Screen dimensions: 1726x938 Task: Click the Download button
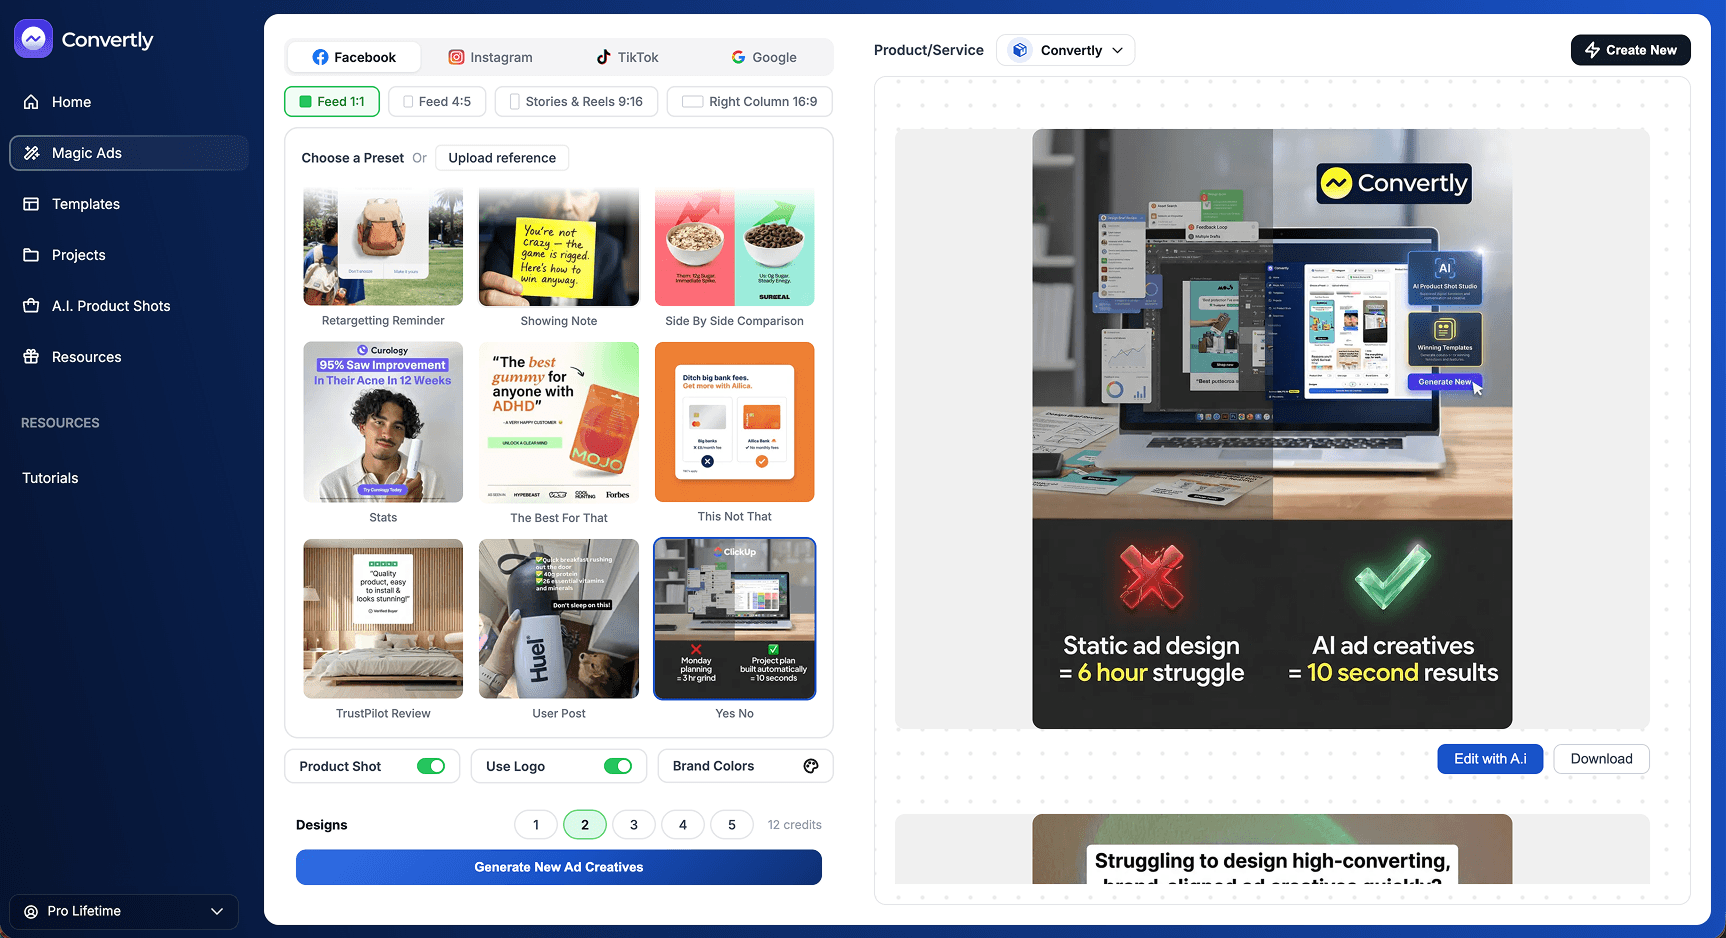(1601, 759)
